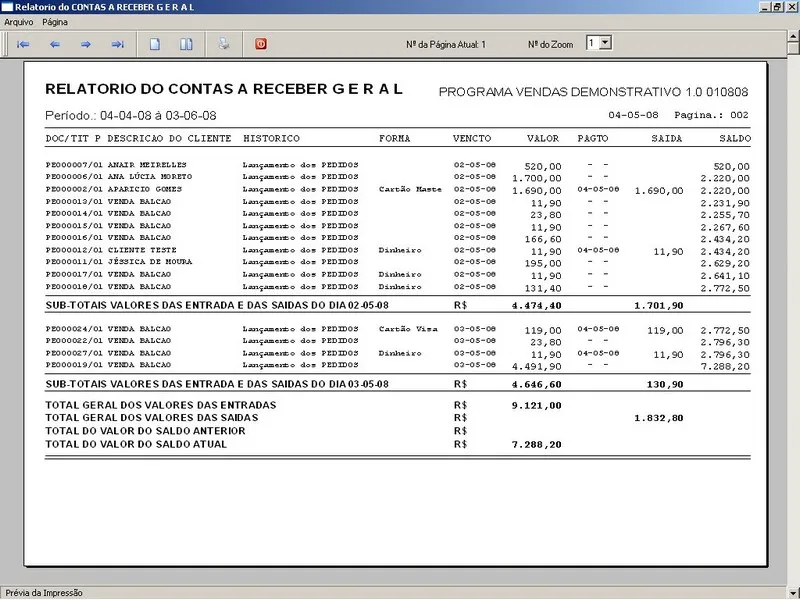Click the window icon in the title bar
This screenshot has width=800, height=600.
(x=8, y=7)
